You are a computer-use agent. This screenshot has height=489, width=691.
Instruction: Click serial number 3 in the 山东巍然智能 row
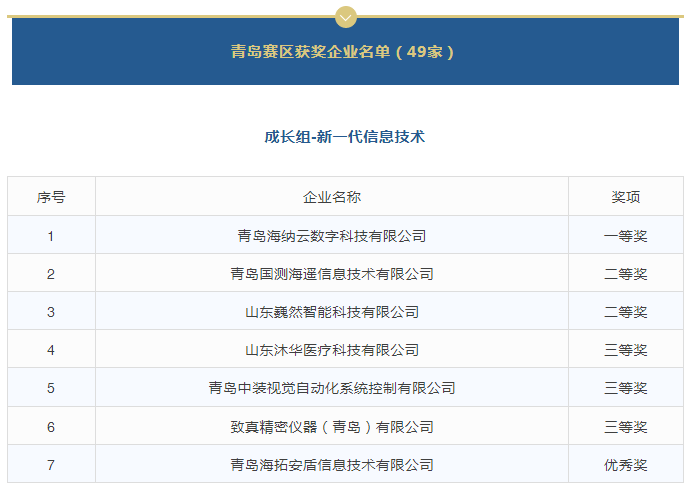(x=51, y=312)
